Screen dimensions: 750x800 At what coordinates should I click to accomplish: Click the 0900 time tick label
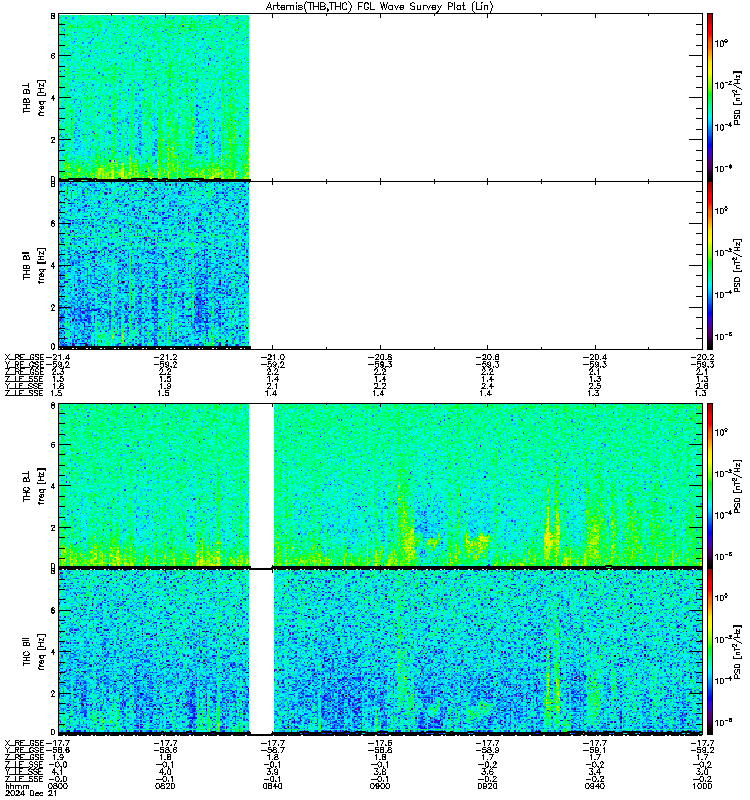click(x=380, y=786)
